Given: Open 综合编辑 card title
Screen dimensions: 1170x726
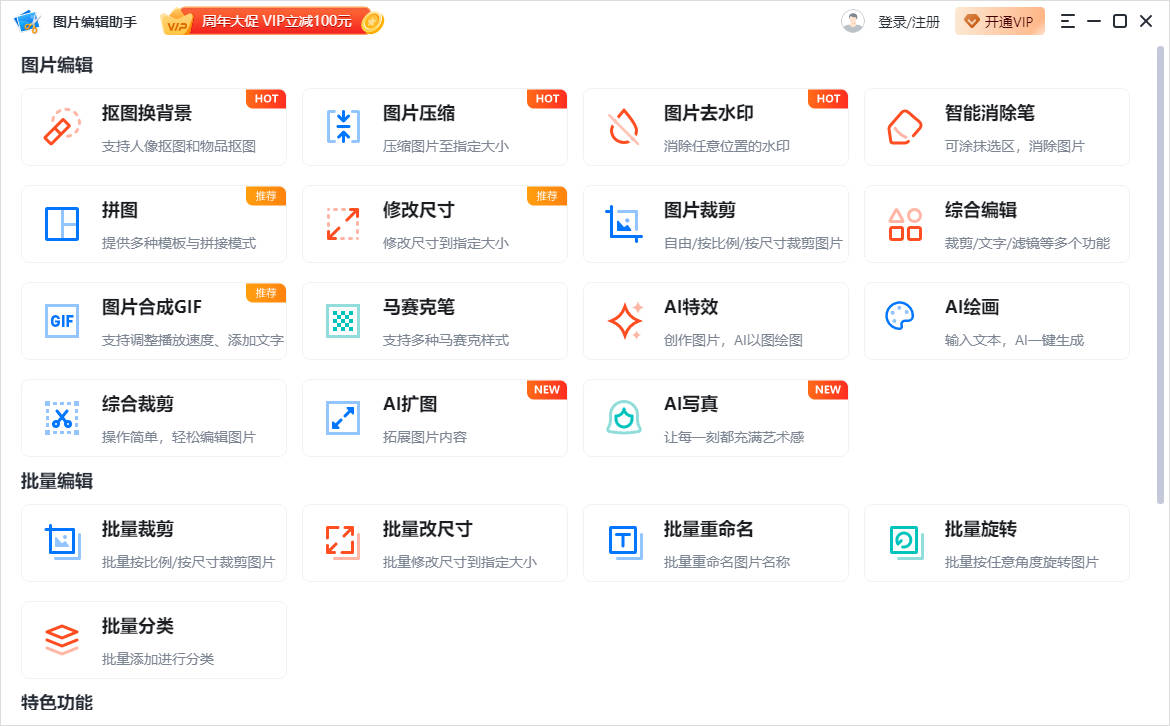Looking at the screenshot, I should 980,210.
